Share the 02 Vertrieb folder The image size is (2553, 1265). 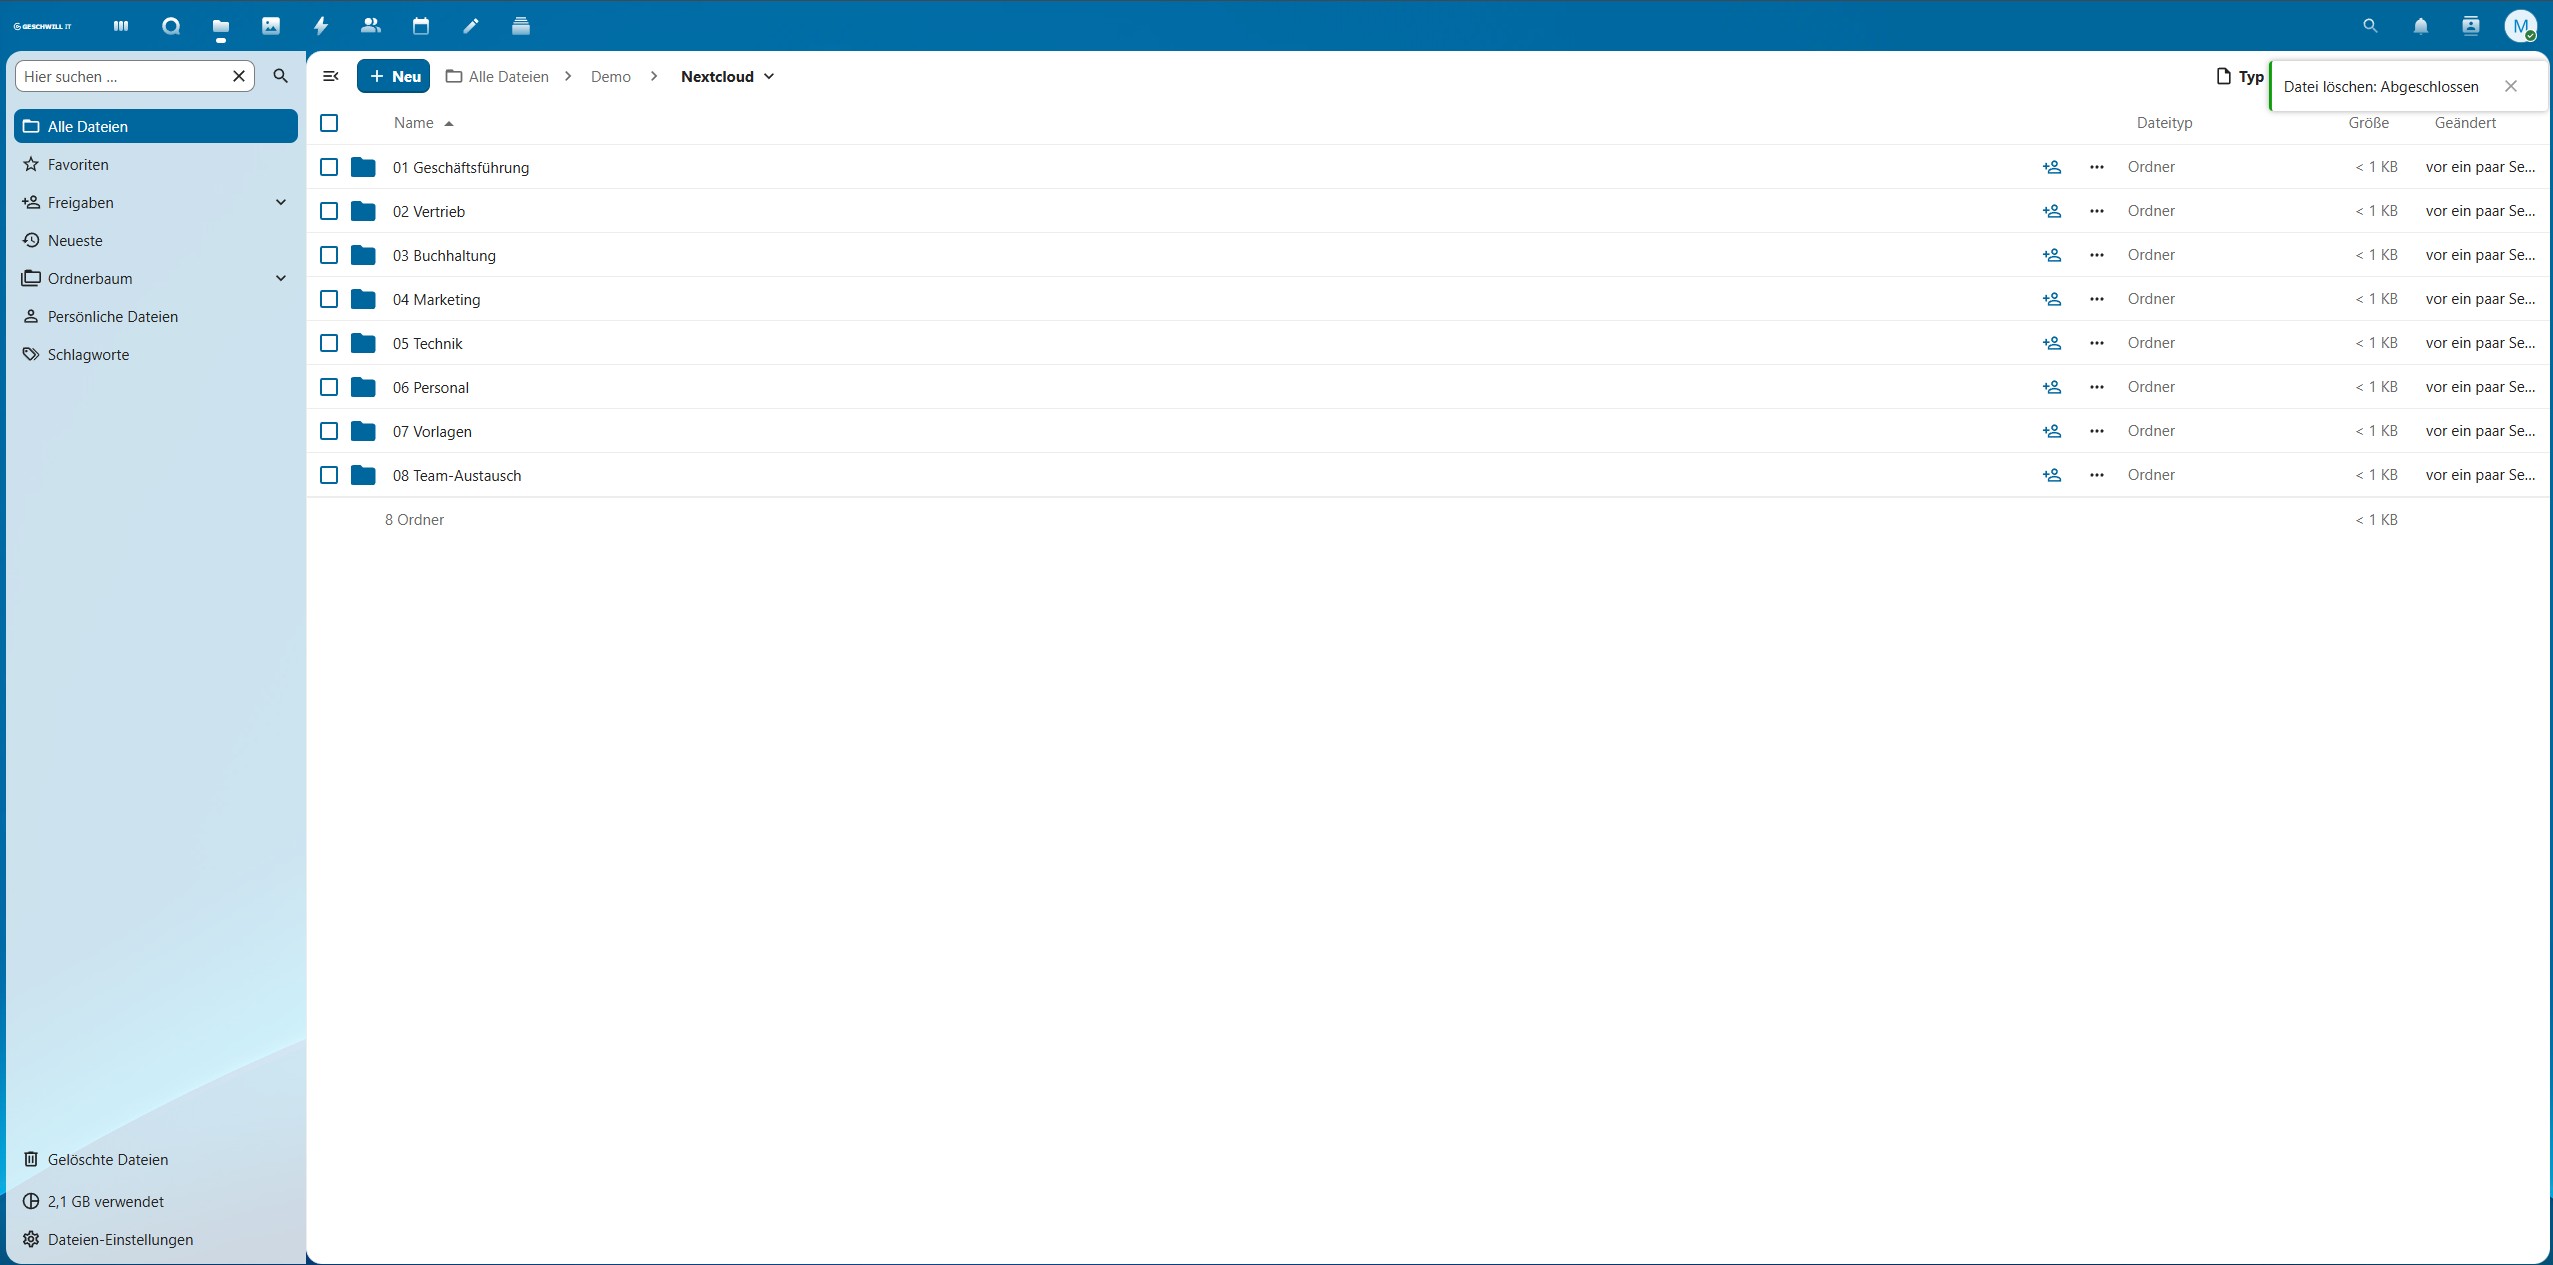pos(2051,211)
